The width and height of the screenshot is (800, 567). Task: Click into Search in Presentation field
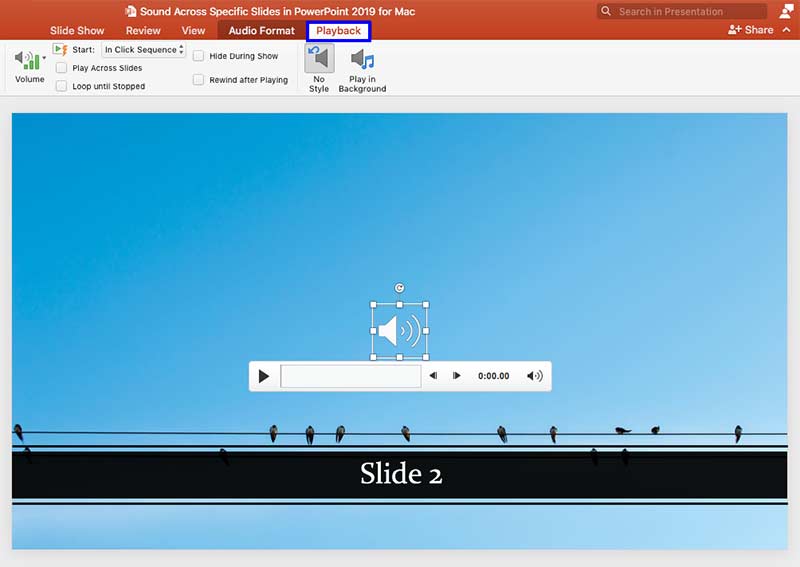pos(682,11)
